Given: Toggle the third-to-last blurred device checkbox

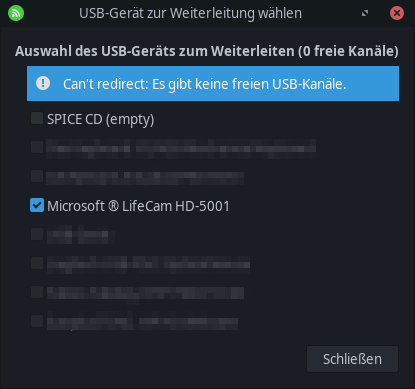Looking at the screenshot, I should pyautogui.click(x=37, y=263).
